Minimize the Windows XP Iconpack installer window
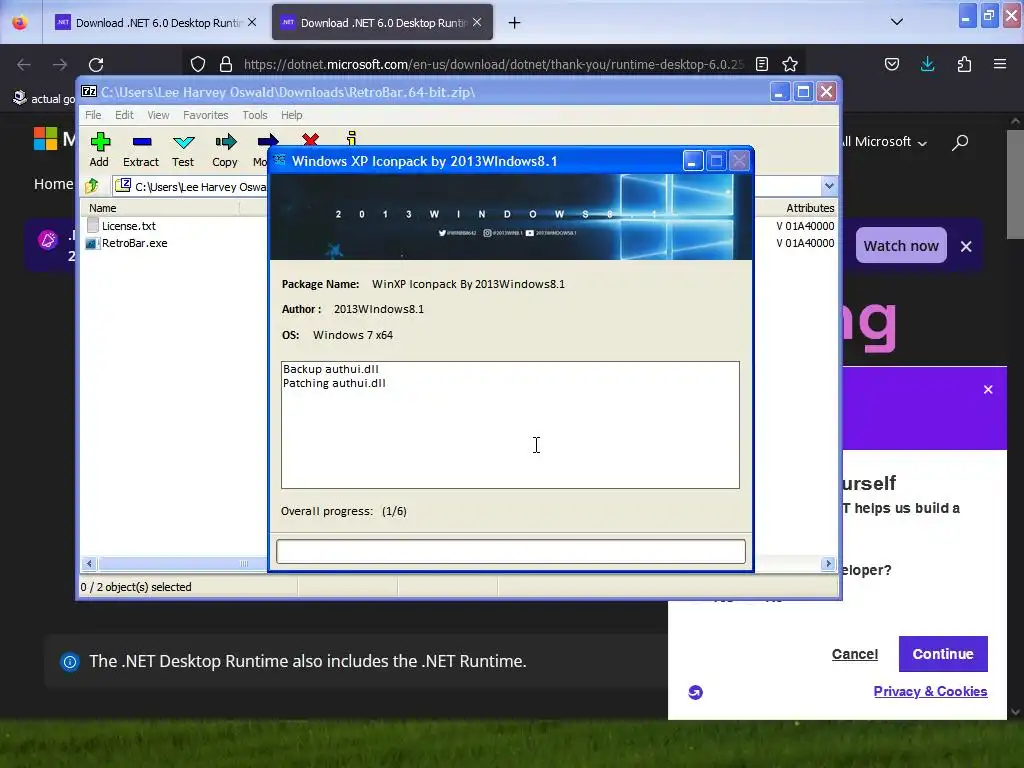This screenshot has height=768, width=1024. [x=692, y=161]
